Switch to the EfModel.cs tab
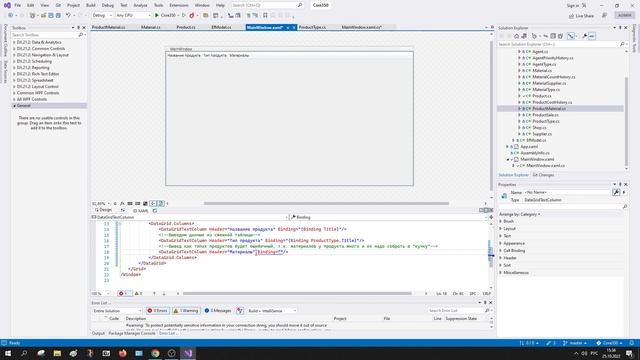This screenshot has height=360, width=640. [221, 27]
